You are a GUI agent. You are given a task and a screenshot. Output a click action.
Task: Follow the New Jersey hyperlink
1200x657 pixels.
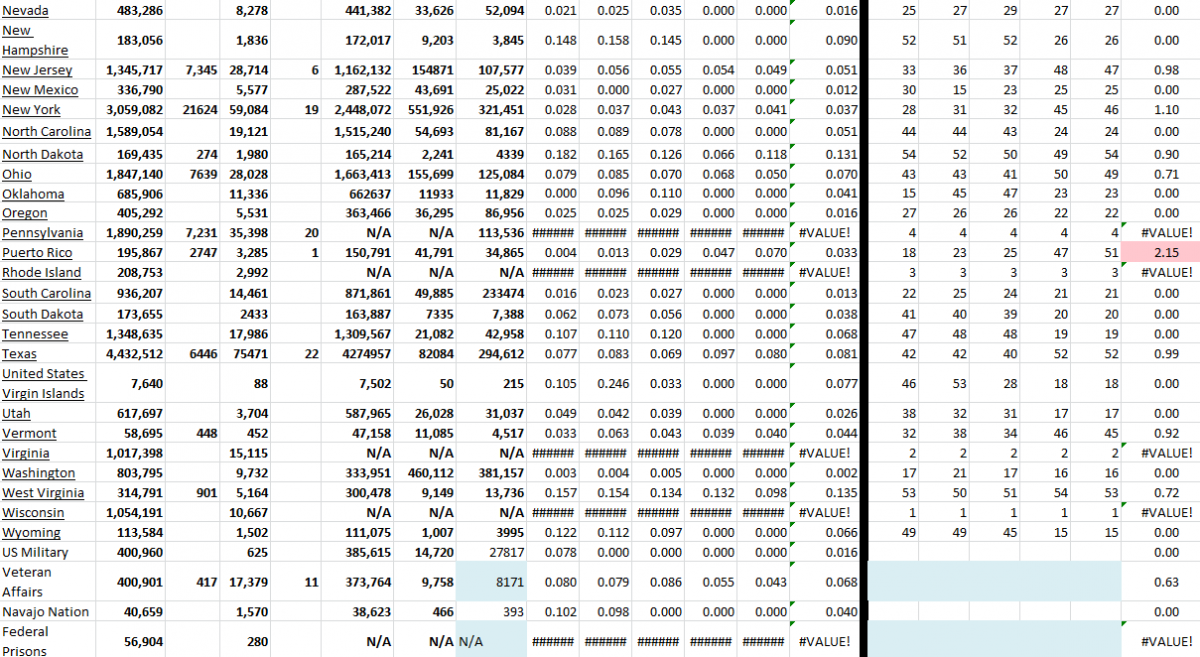click(37, 70)
